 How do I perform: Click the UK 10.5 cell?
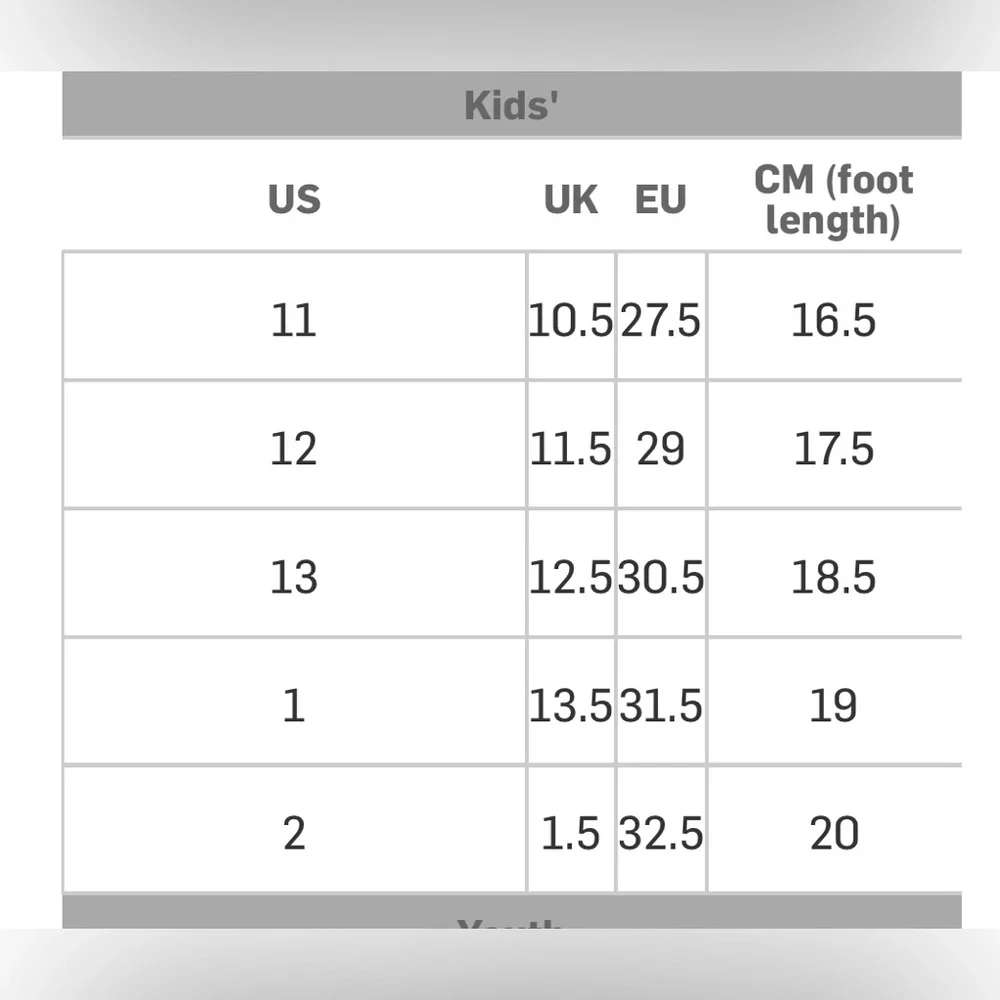(570, 320)
